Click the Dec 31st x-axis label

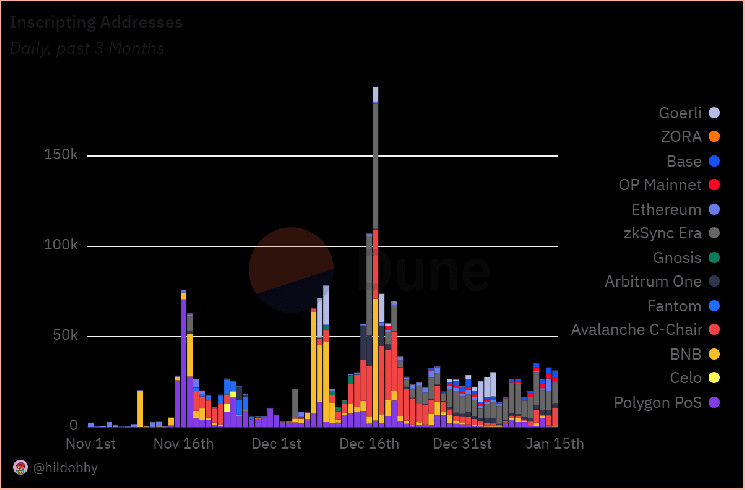[x=462, y=443]
